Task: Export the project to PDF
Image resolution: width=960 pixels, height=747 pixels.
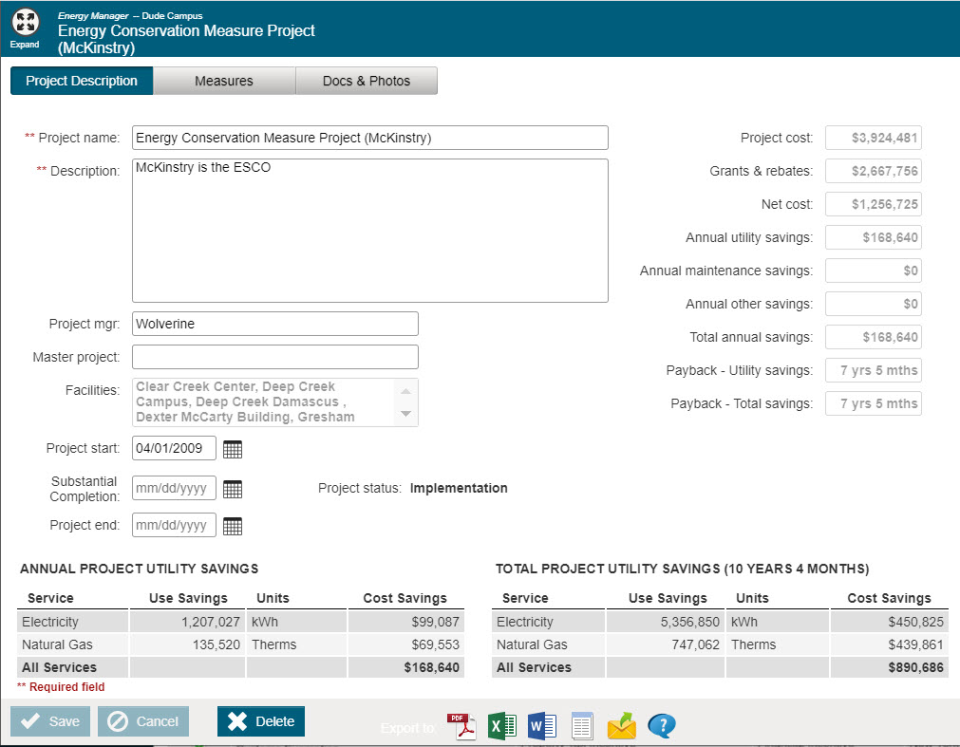Action: click(462, 727)
